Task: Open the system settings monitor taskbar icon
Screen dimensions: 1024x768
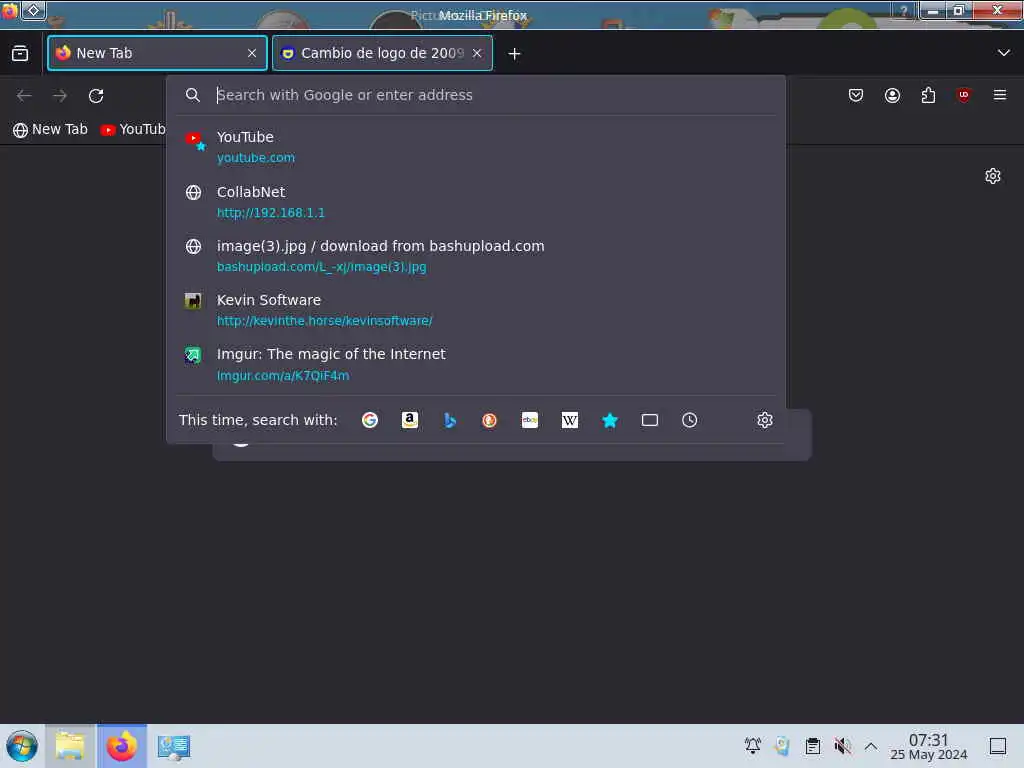Action: (x=174, y=746)
